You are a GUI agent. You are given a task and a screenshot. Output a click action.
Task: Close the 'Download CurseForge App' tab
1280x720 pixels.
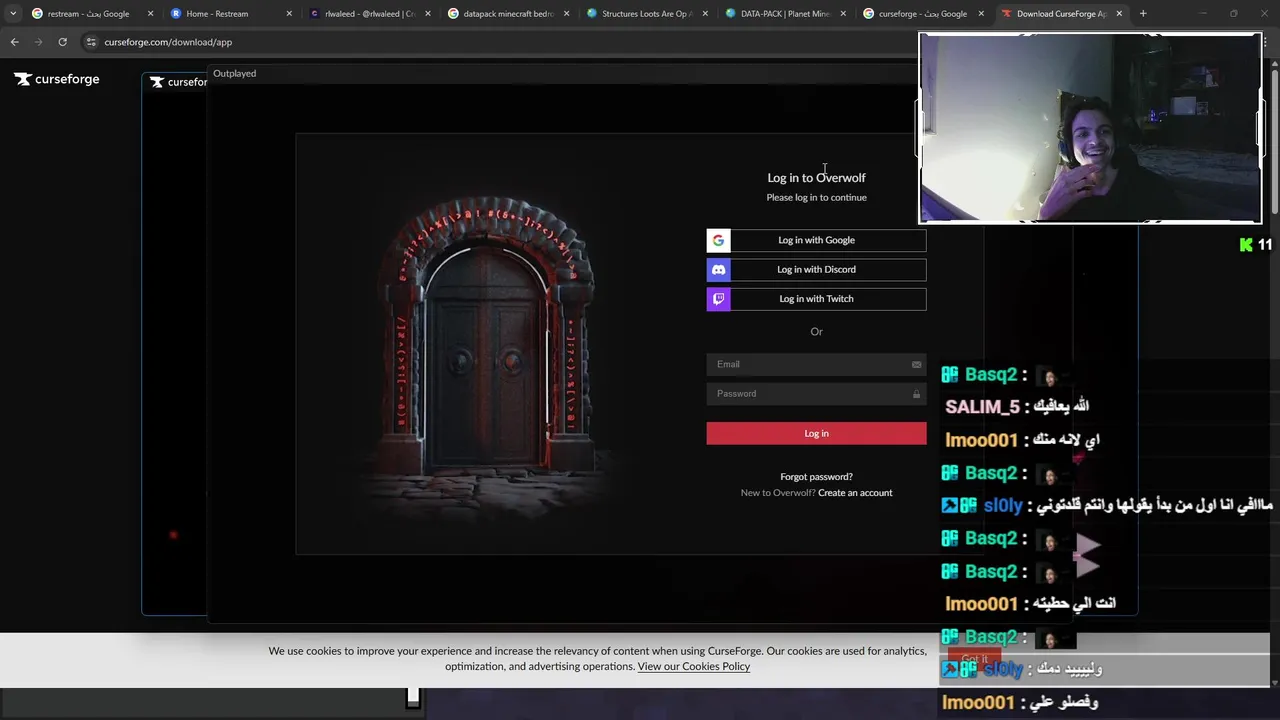(x=1119, y=14)
